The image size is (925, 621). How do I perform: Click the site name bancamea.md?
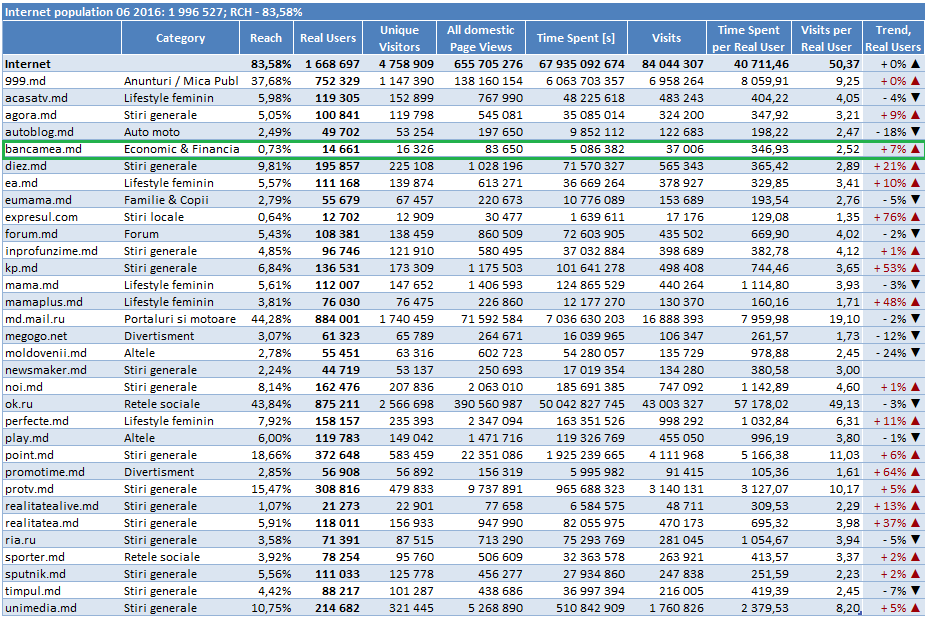43,149
